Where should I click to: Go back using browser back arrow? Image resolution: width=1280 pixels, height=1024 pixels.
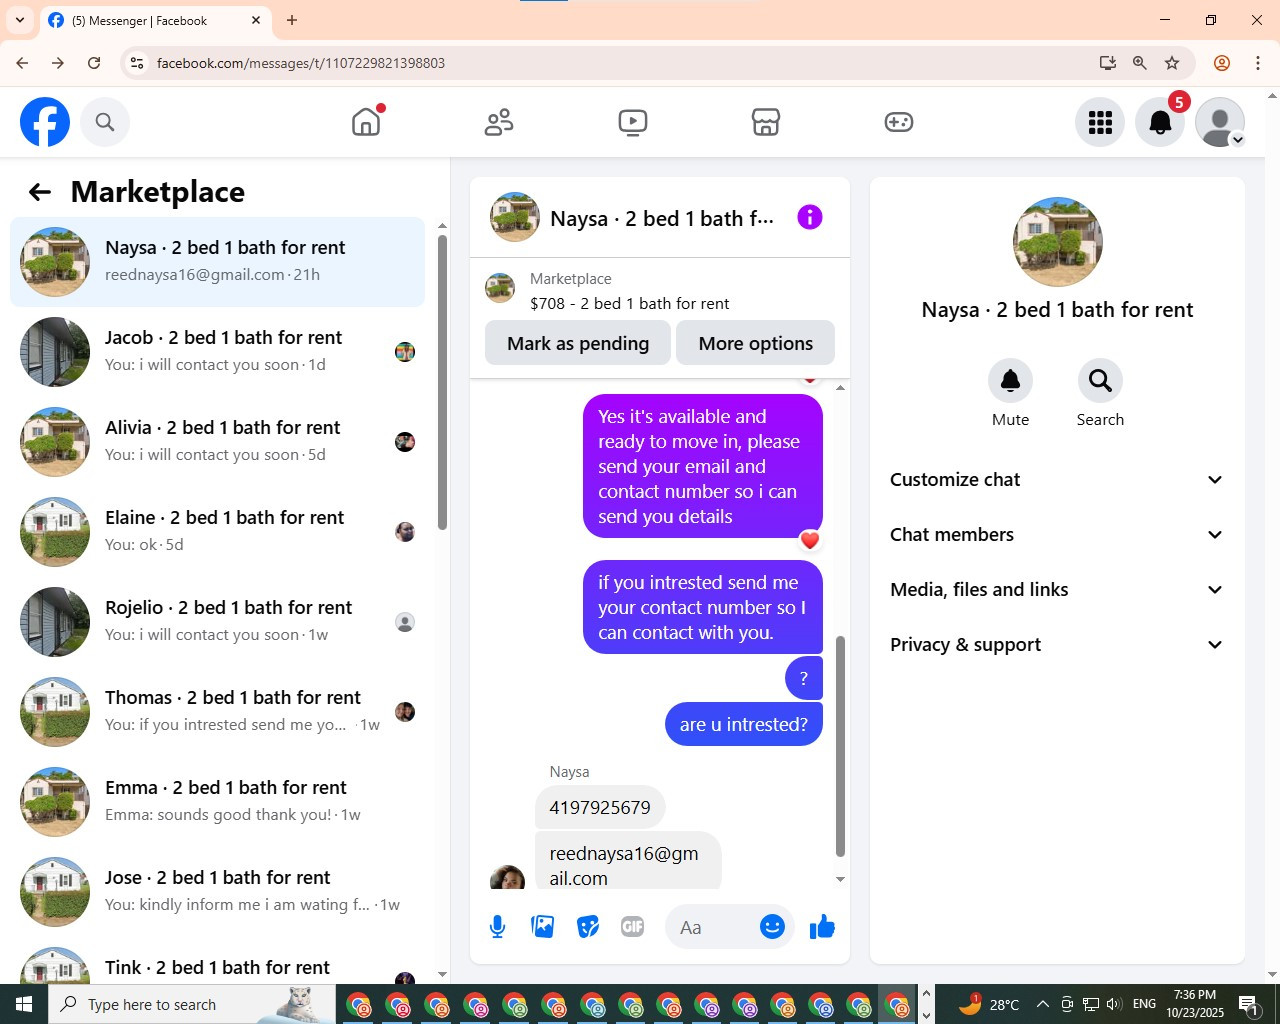(22, 63)
